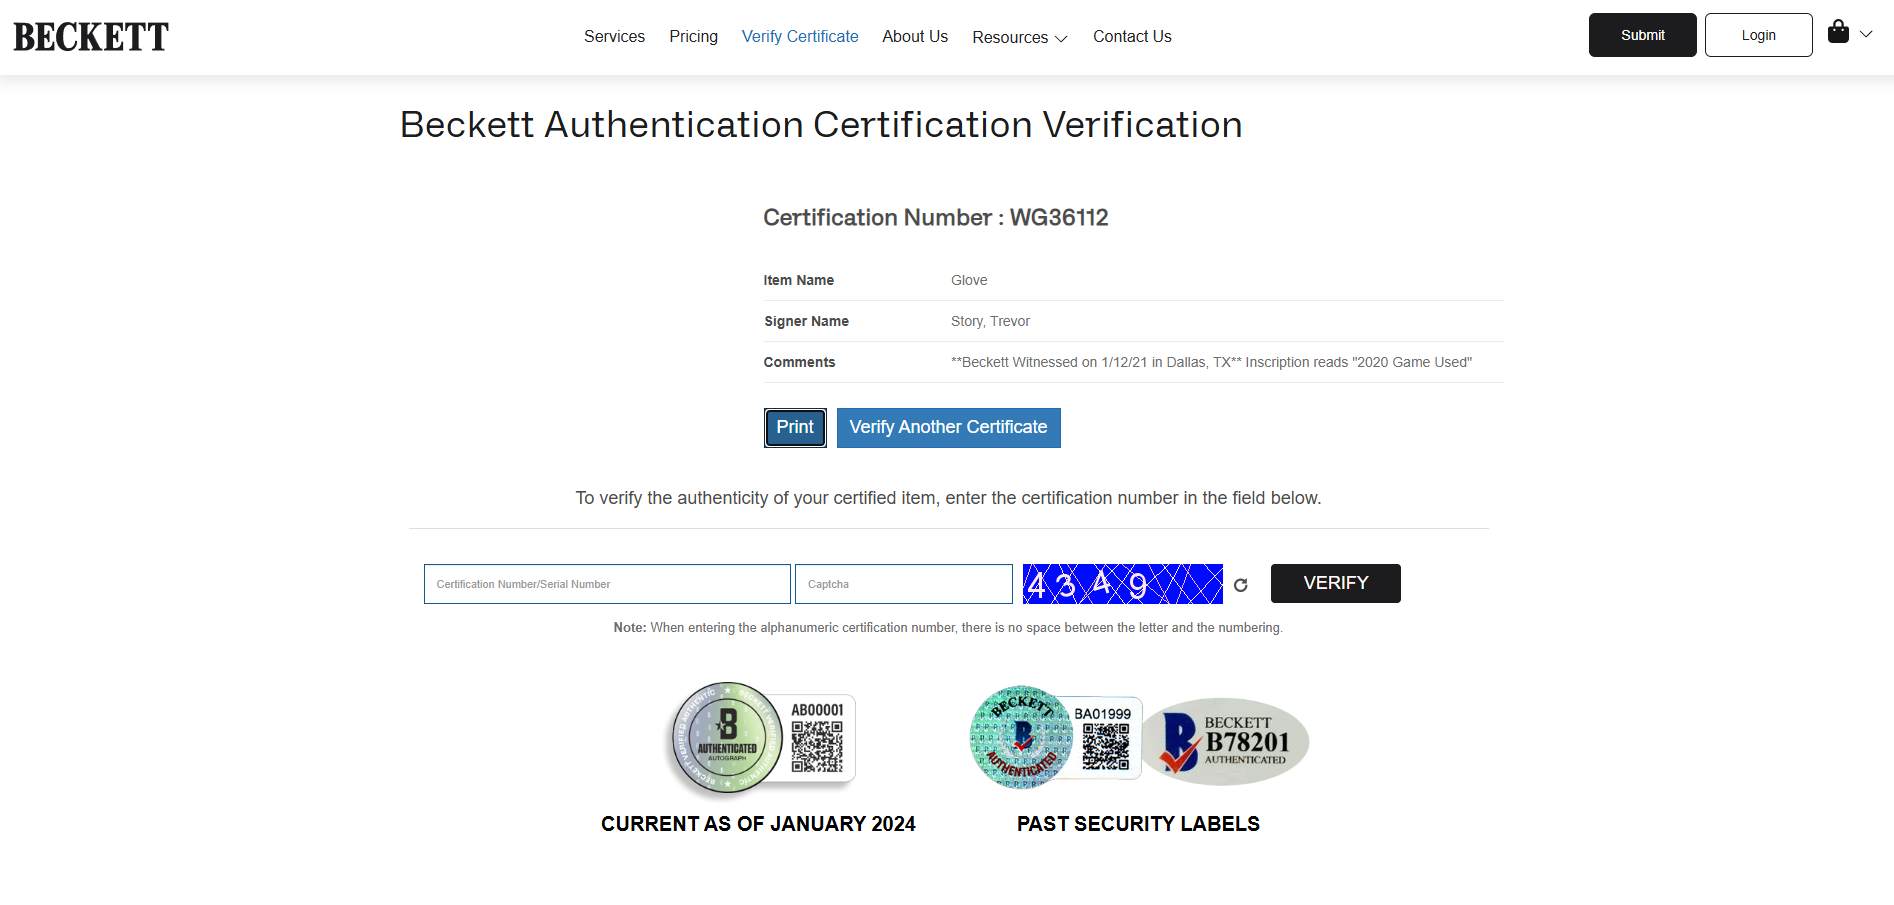This screenshot has width=1894, height=905.
Task: Open the Services menu item
Action: point(614,36)
